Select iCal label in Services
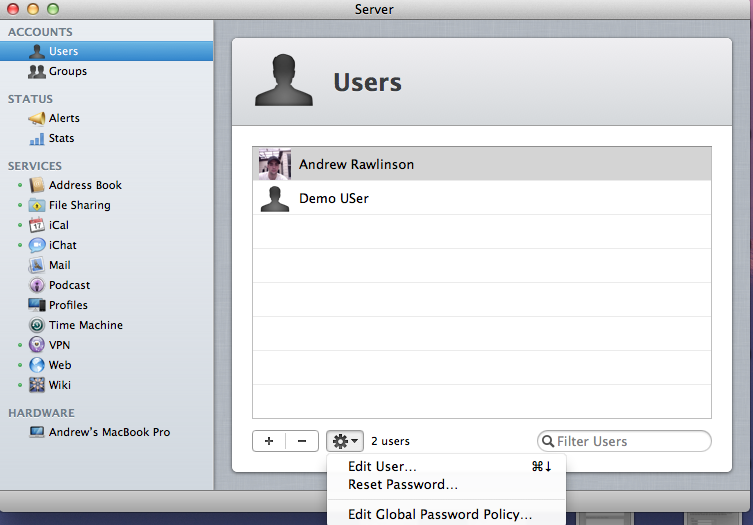This screenshot has height=525, width=753. [x=59, y=225]
